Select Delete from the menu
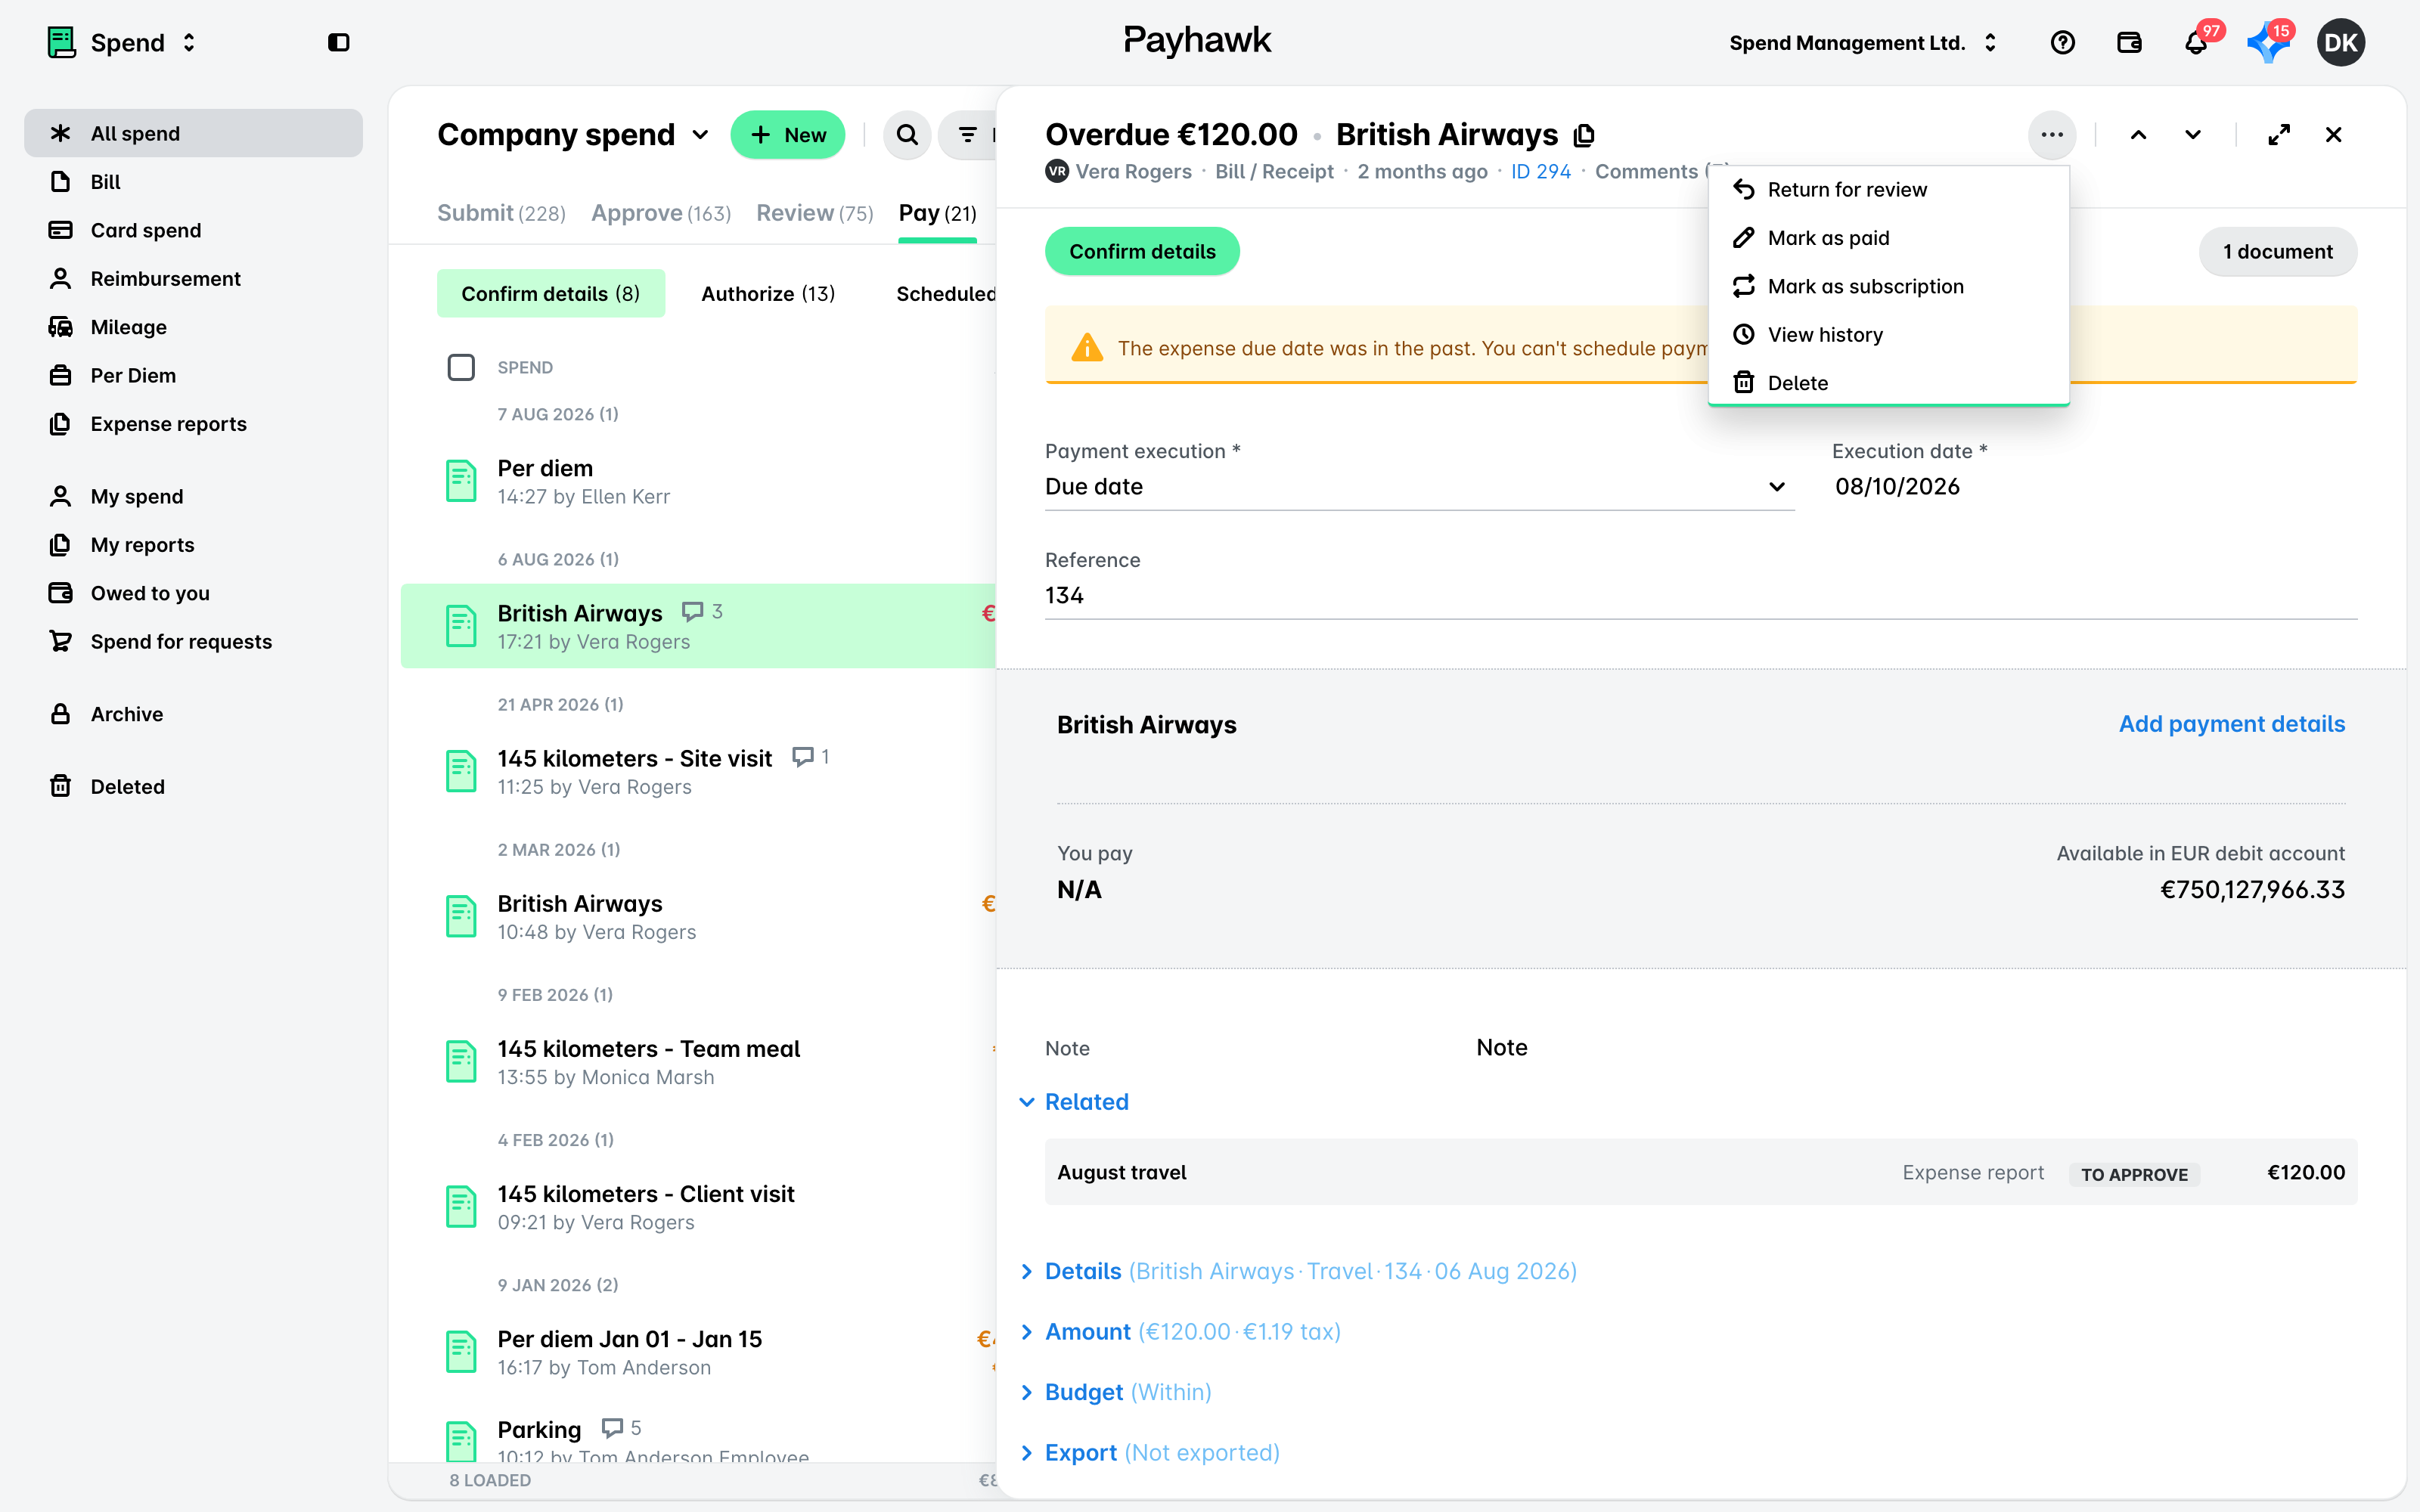 point(1888,383)
